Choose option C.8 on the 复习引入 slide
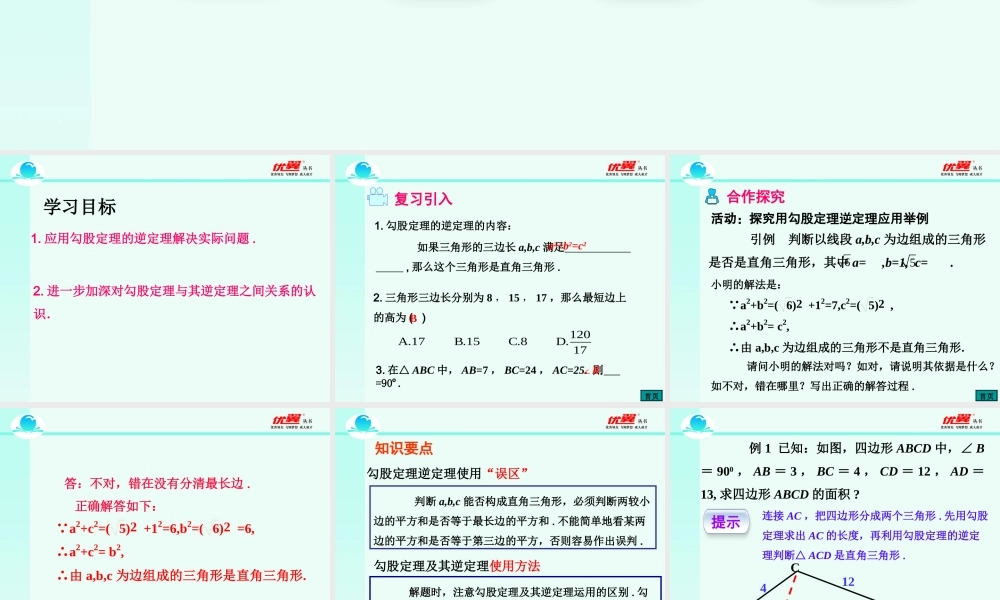 click(x=518, y=340)
